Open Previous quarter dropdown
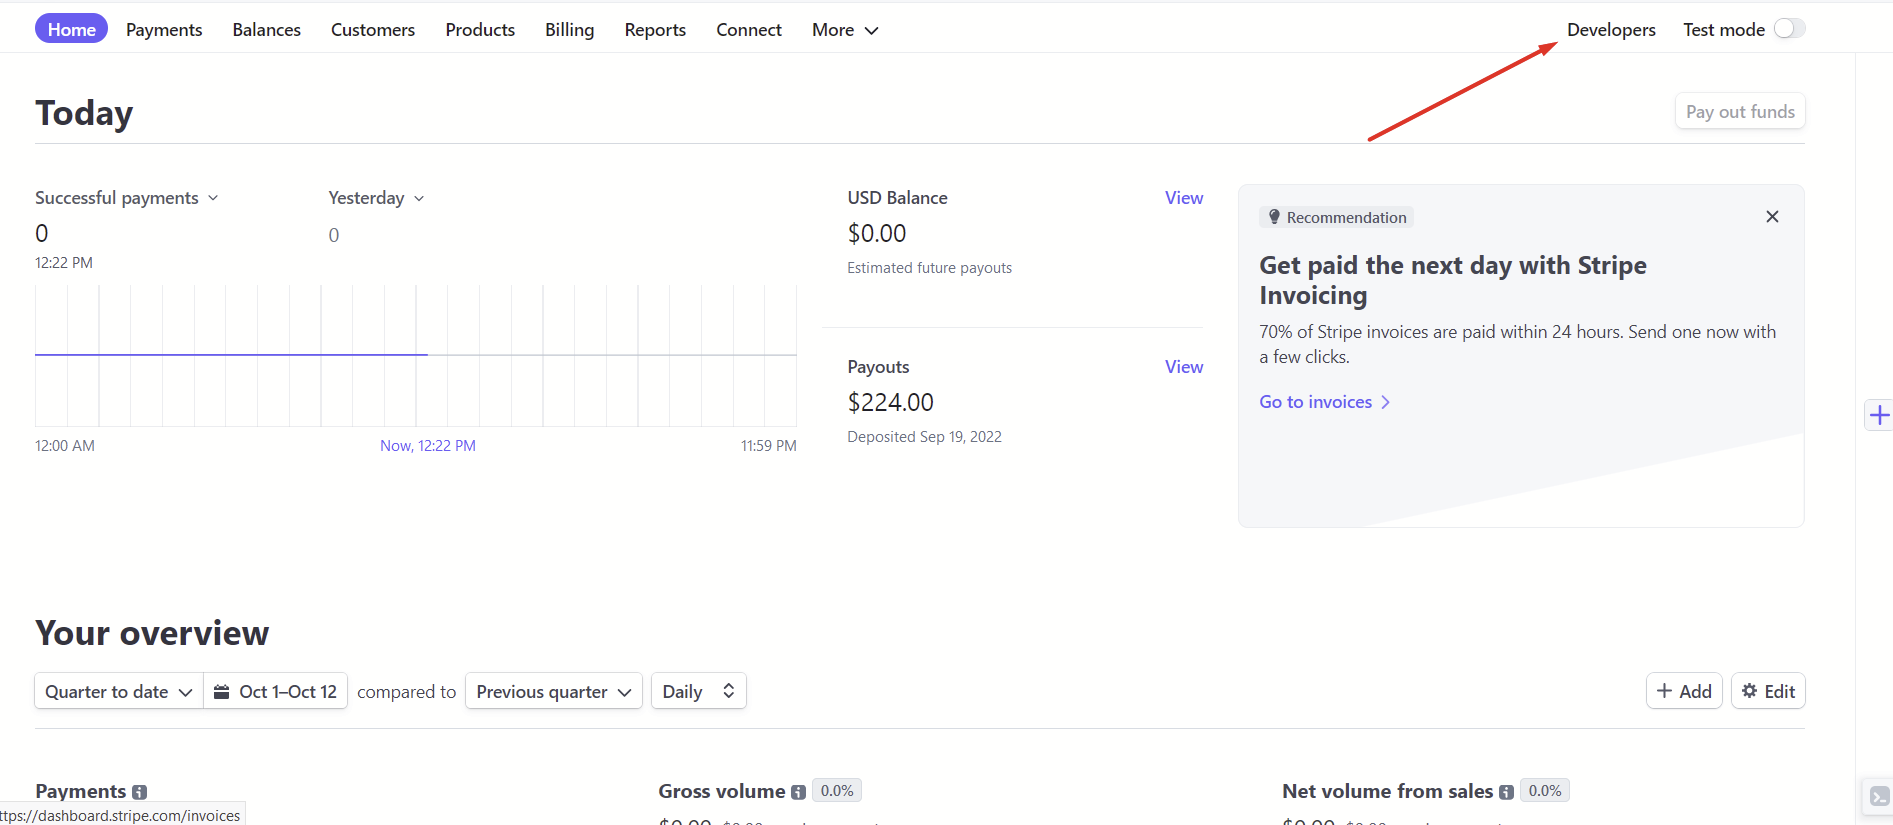 click(x=554, y=691)
